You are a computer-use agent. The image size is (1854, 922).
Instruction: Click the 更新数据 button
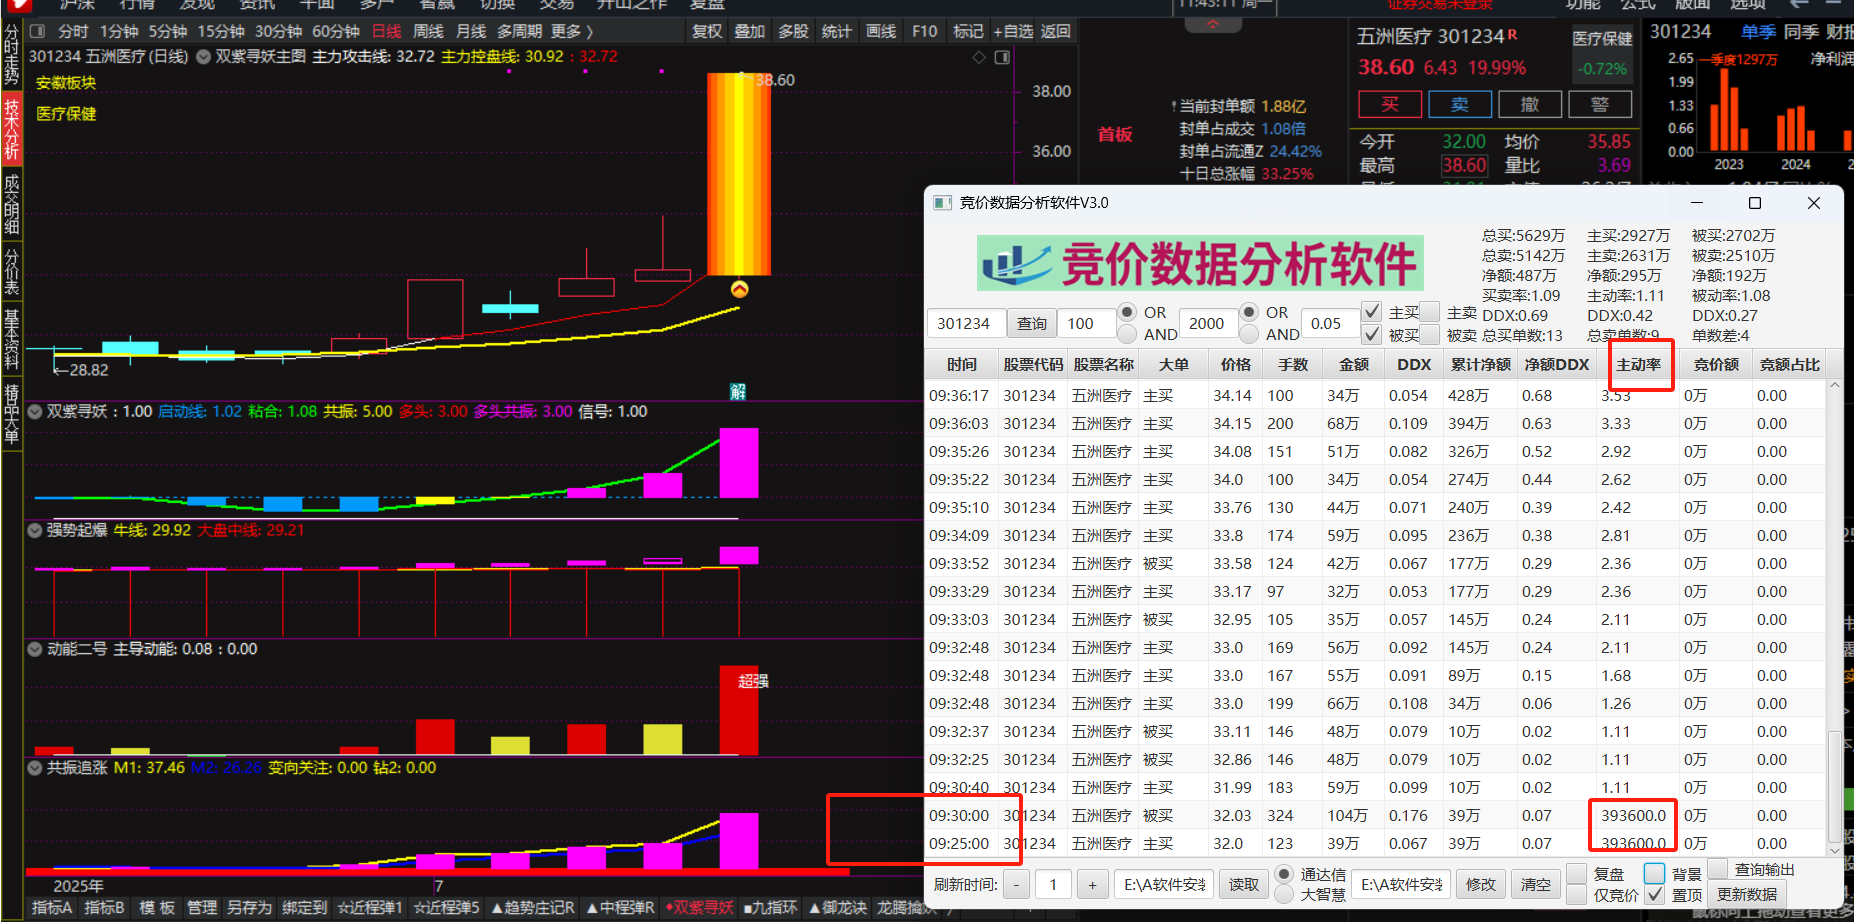coord(1747,894)
